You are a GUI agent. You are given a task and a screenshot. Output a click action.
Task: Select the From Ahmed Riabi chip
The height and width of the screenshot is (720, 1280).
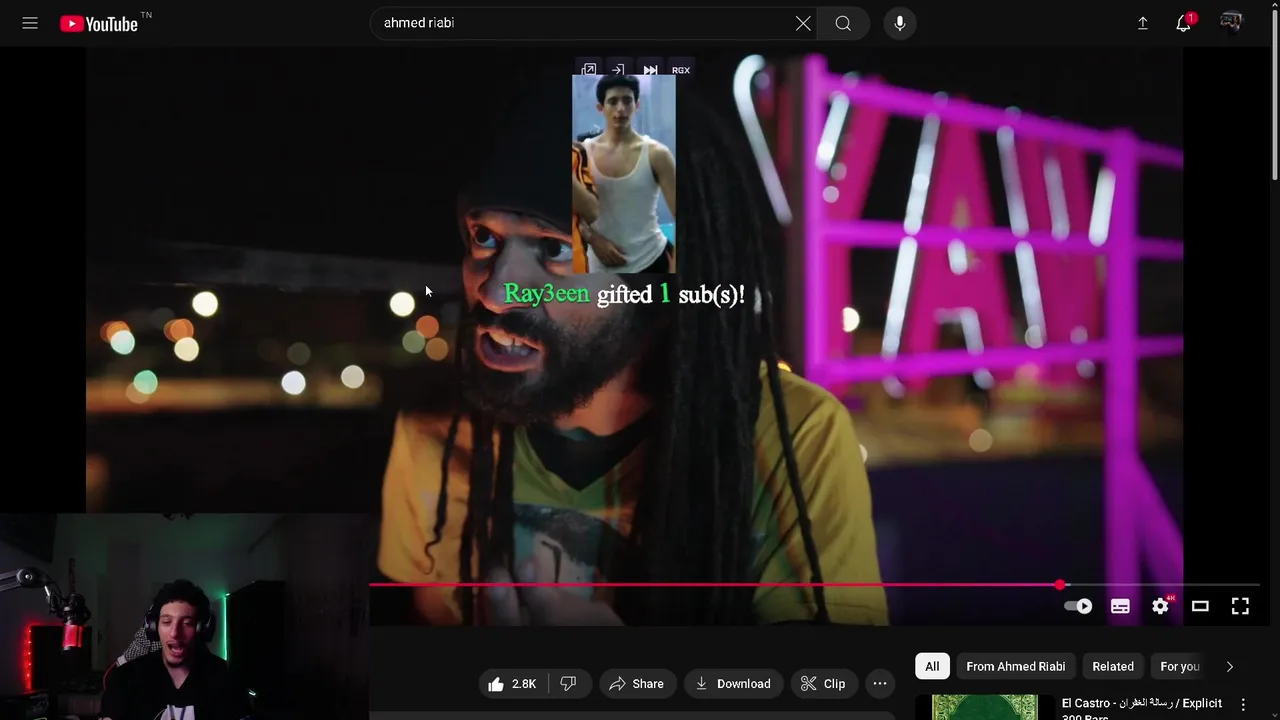point(1016,666)
